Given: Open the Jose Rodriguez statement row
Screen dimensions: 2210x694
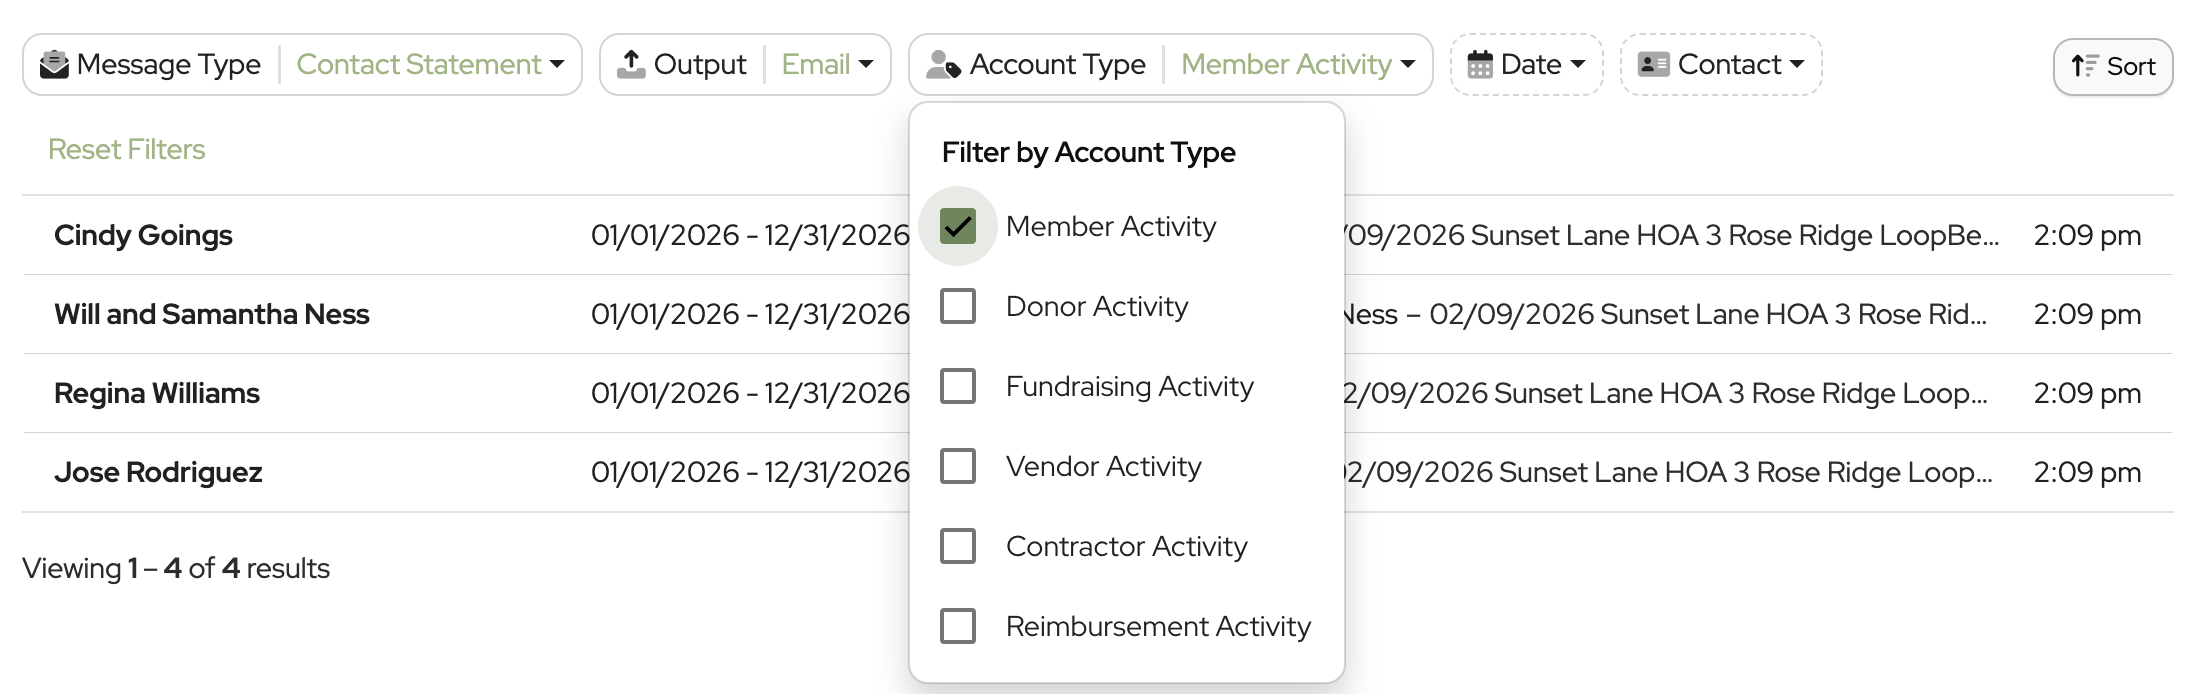Looking at the screenshot, I should coord(158,472).
